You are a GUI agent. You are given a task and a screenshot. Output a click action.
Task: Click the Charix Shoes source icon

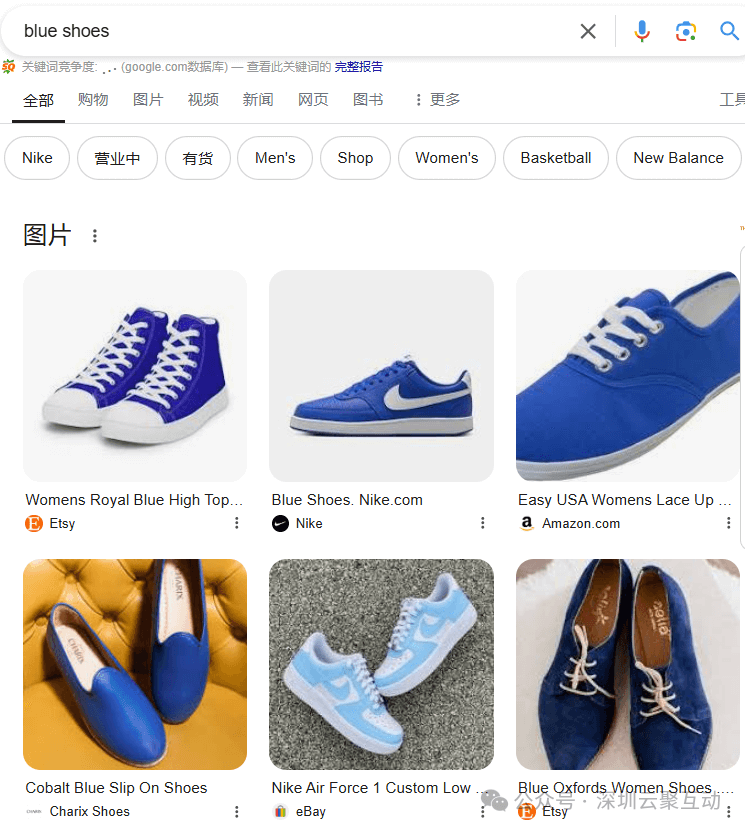[34, 811]
